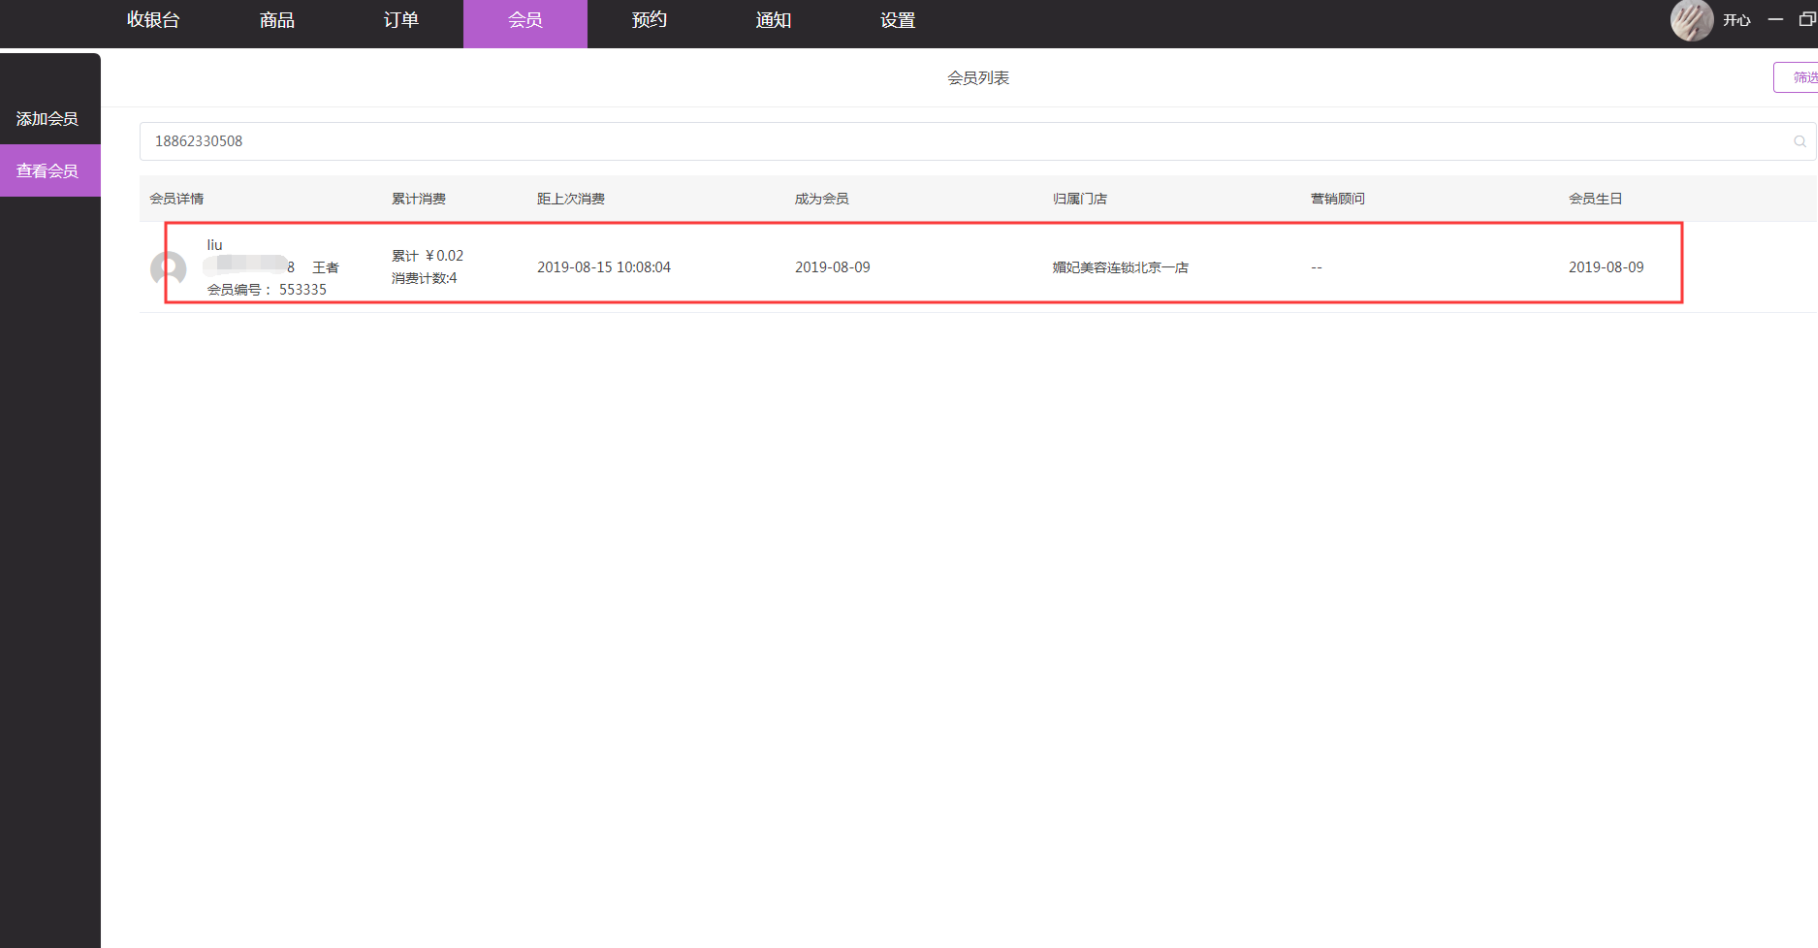
Task: Click the 王者 member level label
Action: [325, 267]
